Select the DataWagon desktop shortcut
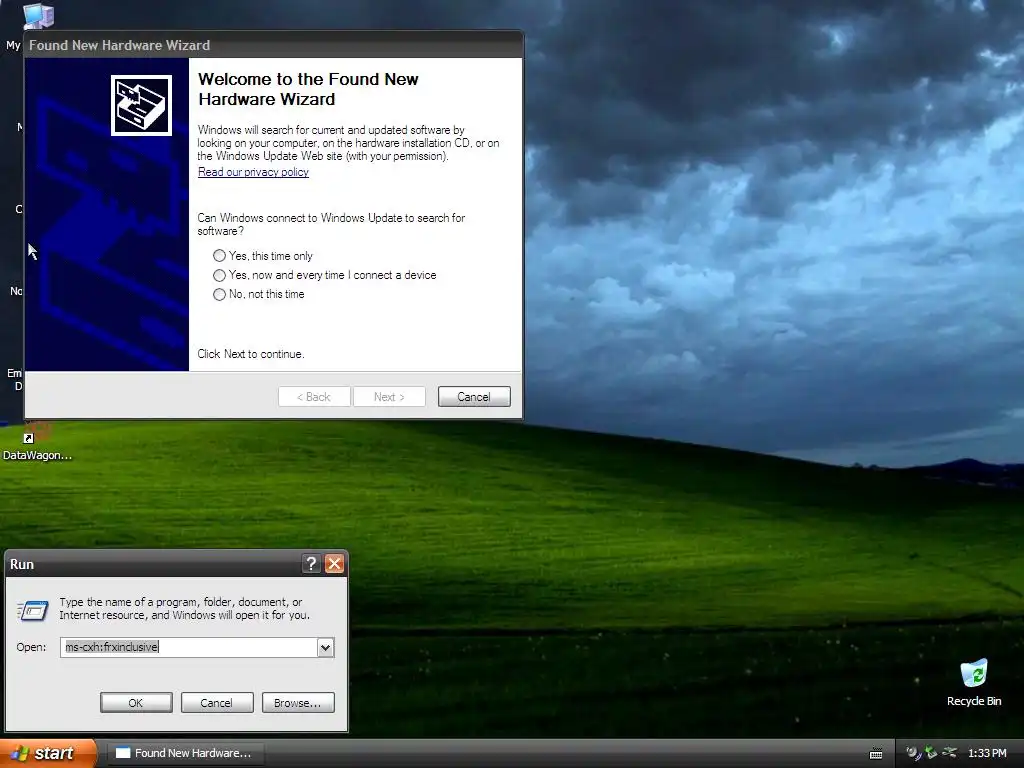The height and width of the screenshot is (768, 1024). [x=37, y=442]
